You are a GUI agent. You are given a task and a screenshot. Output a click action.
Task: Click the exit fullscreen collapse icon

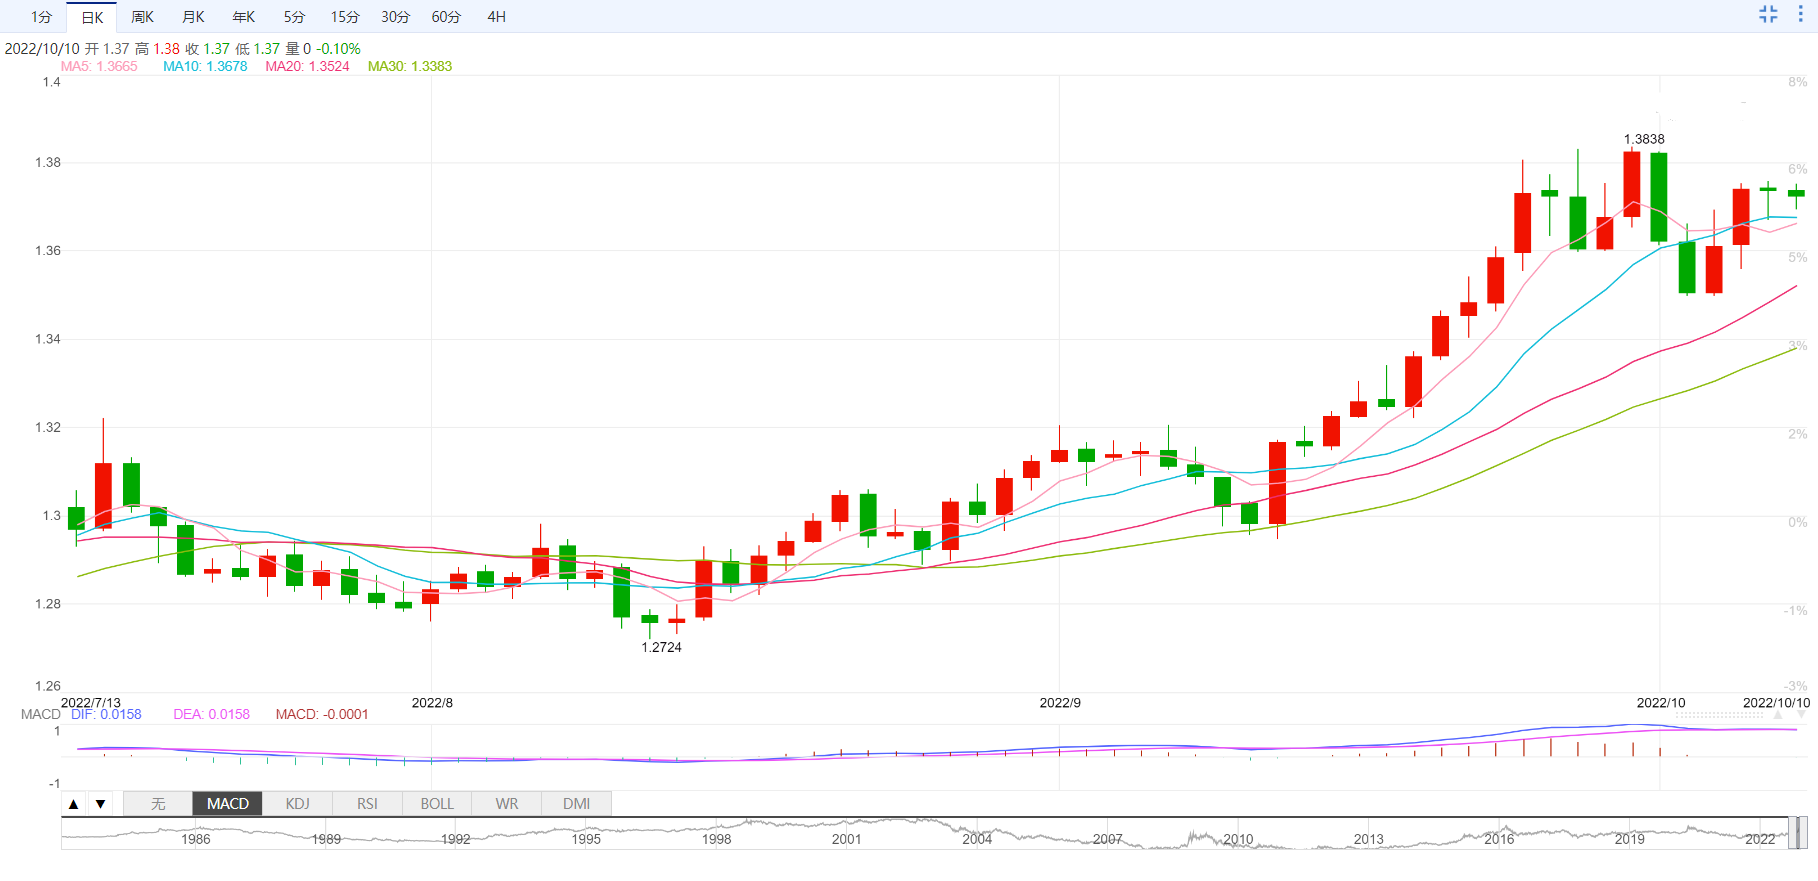tap(1768, 14)
